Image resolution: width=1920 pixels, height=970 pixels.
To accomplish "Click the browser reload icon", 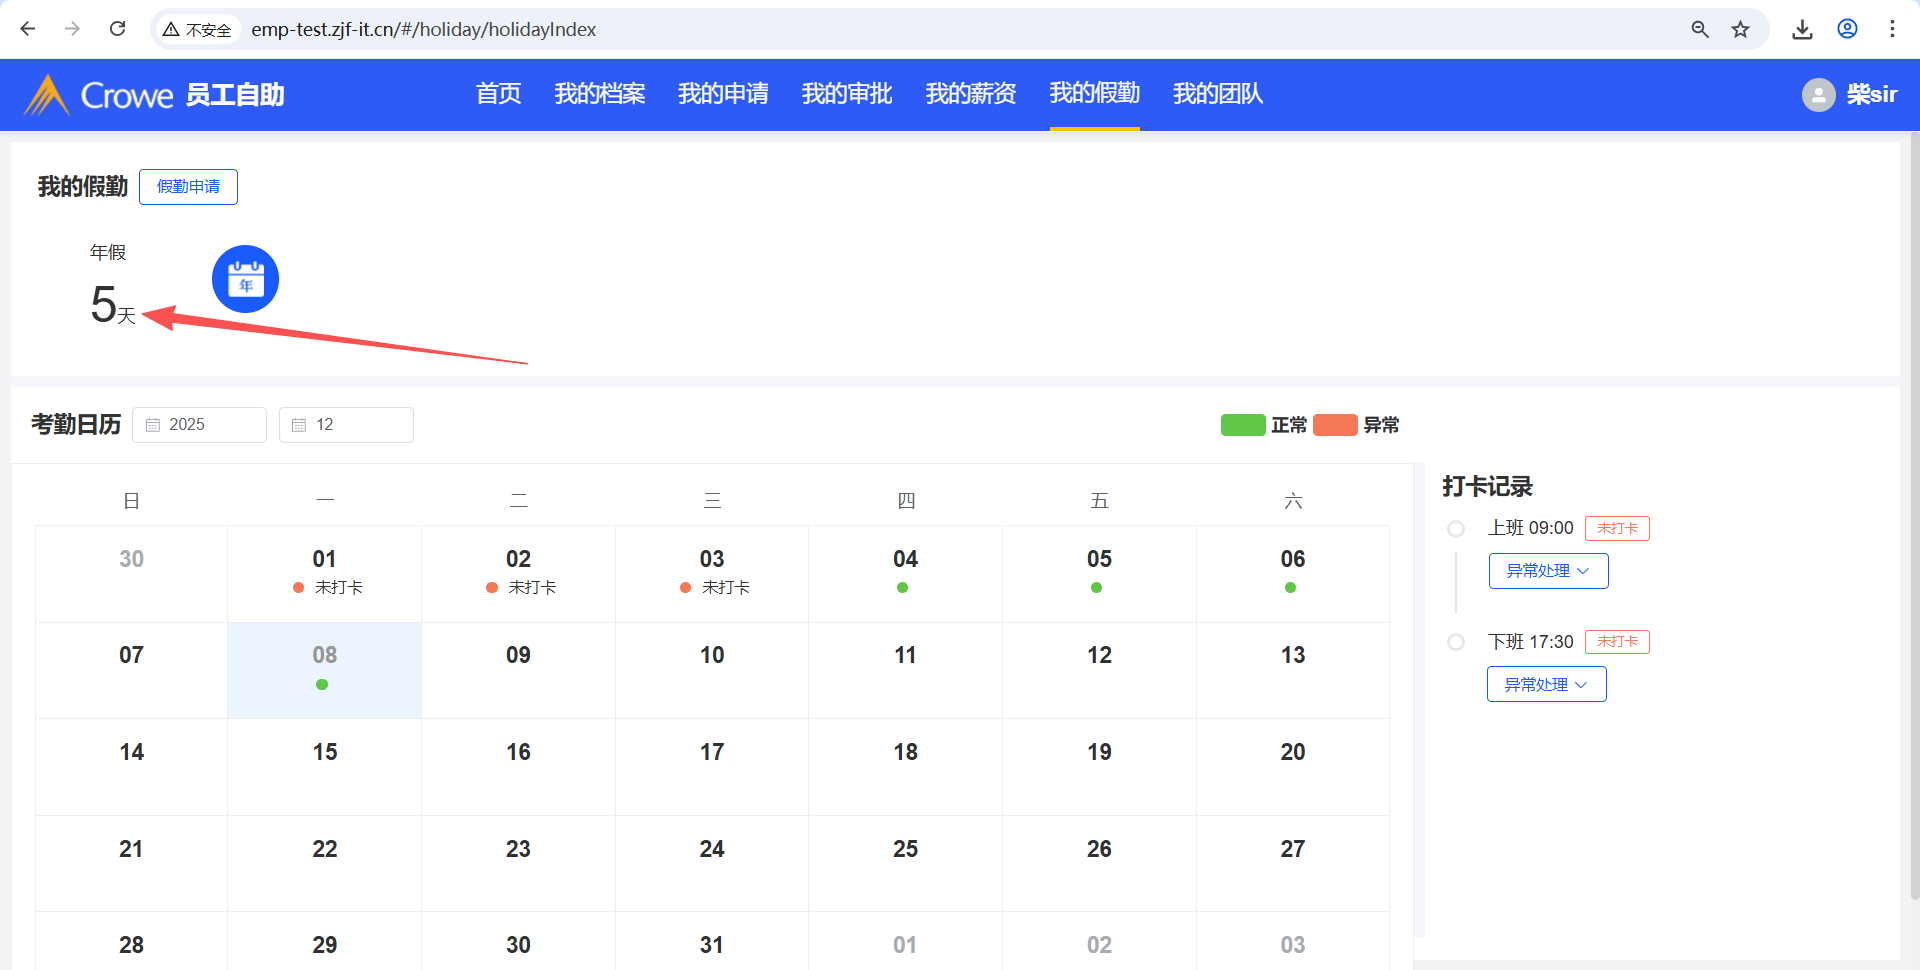I will click(x=118, y=29).
